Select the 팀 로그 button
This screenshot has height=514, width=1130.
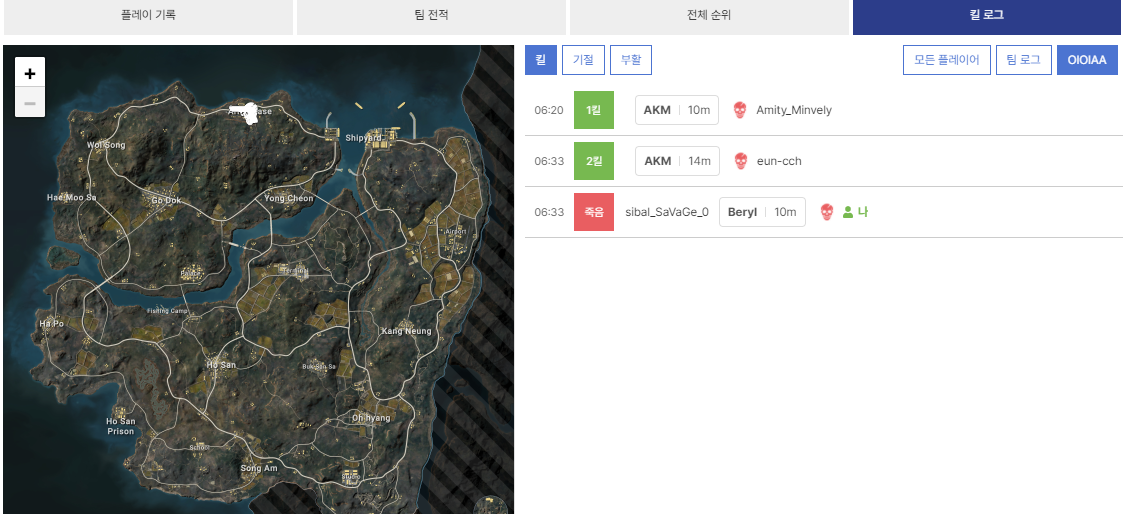1024,60
